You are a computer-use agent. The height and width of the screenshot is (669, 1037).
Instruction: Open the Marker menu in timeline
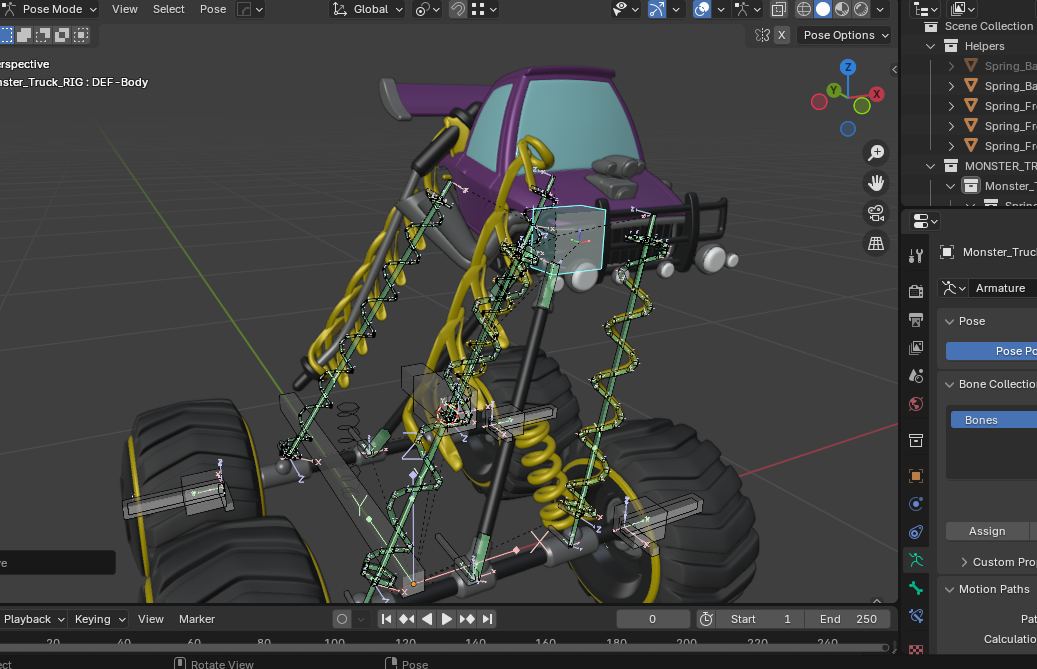[197, 619]
